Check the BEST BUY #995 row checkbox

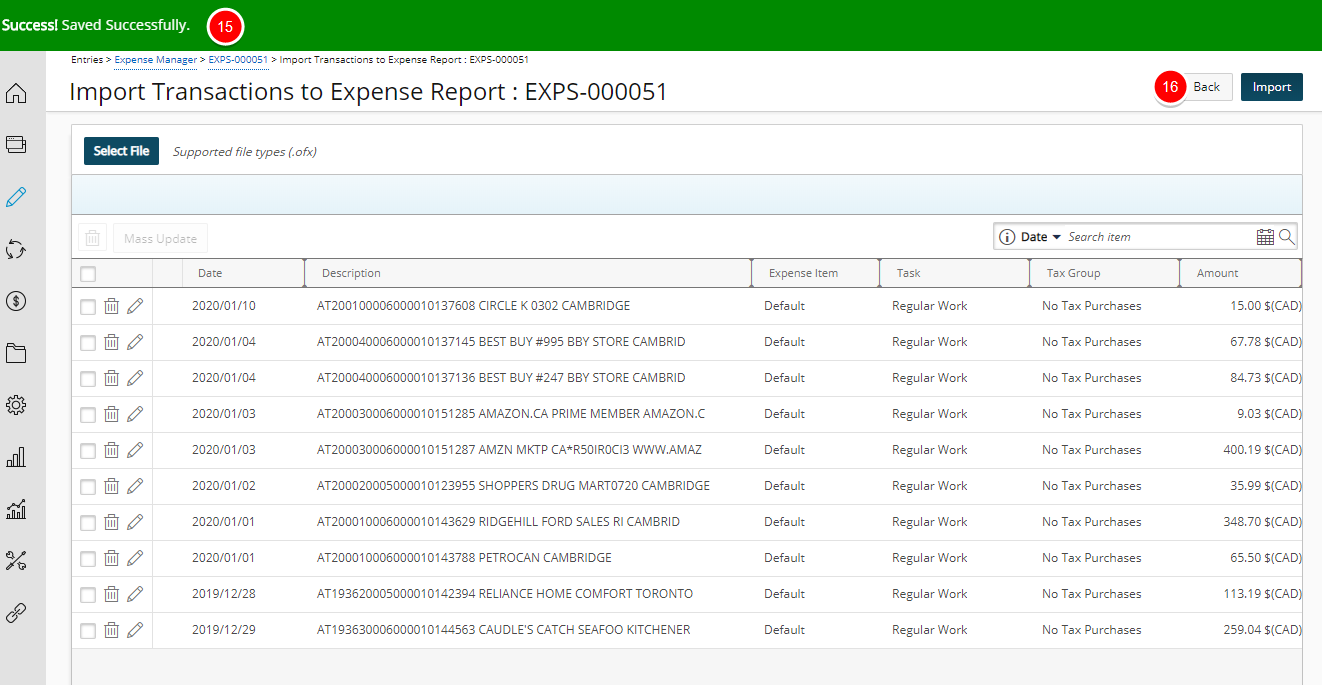[x=88, y=343]
